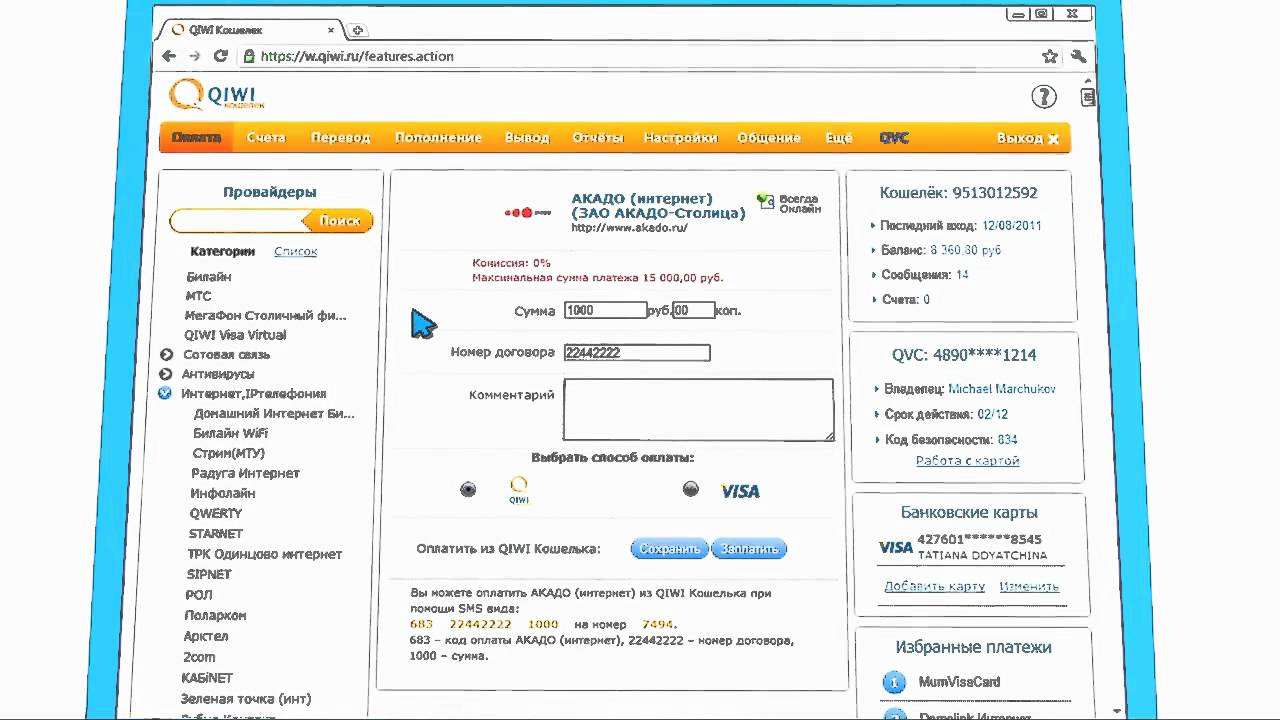
Task: Click the Всегда Онлайн badge icon
Action: tap(765, 201)
